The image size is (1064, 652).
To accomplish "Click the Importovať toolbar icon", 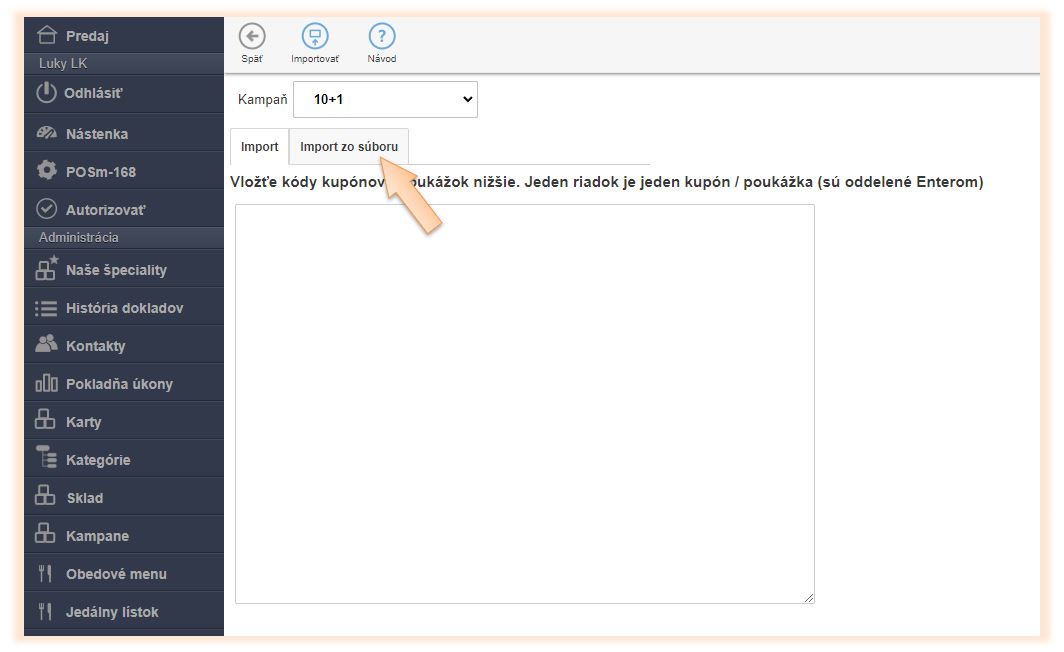I will (315, 37).
